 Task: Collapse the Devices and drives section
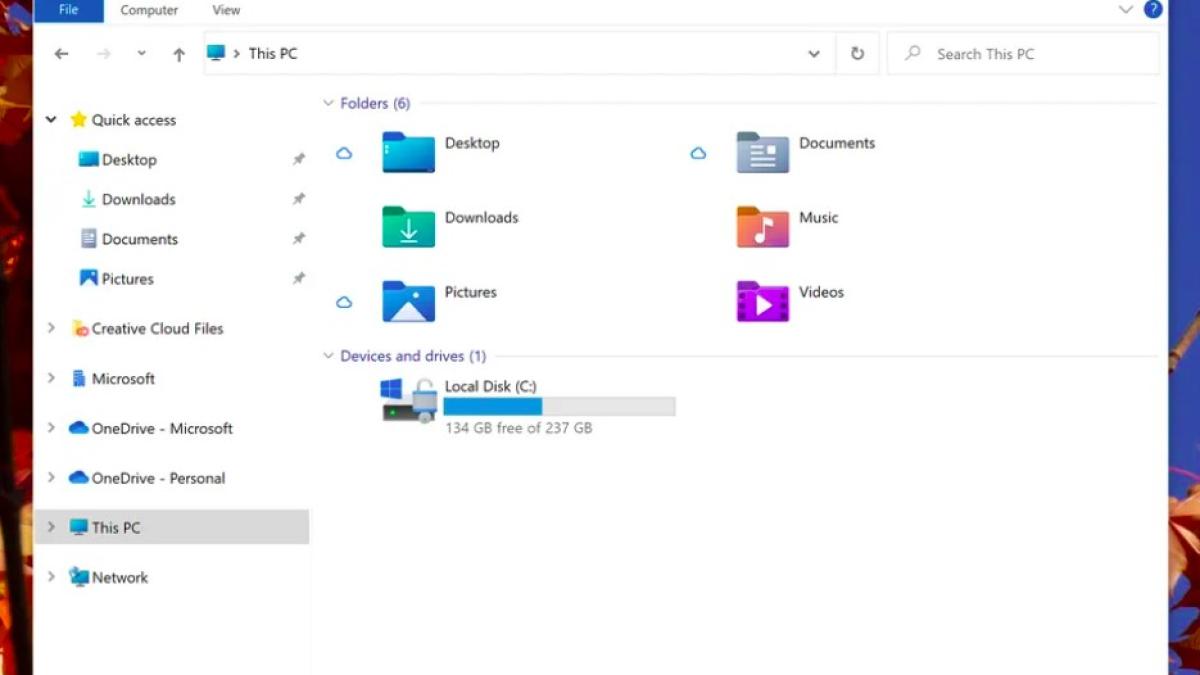tap(329, 356)
